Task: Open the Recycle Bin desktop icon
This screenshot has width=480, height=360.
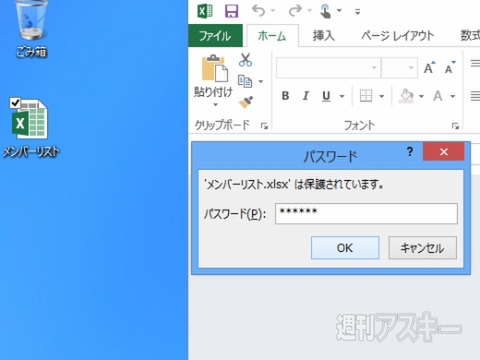Action: pyautogui.click(x=31, y=28)
